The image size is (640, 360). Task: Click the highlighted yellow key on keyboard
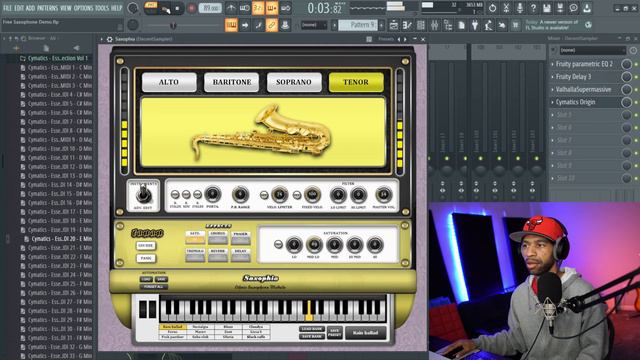(x=309, y=310)
